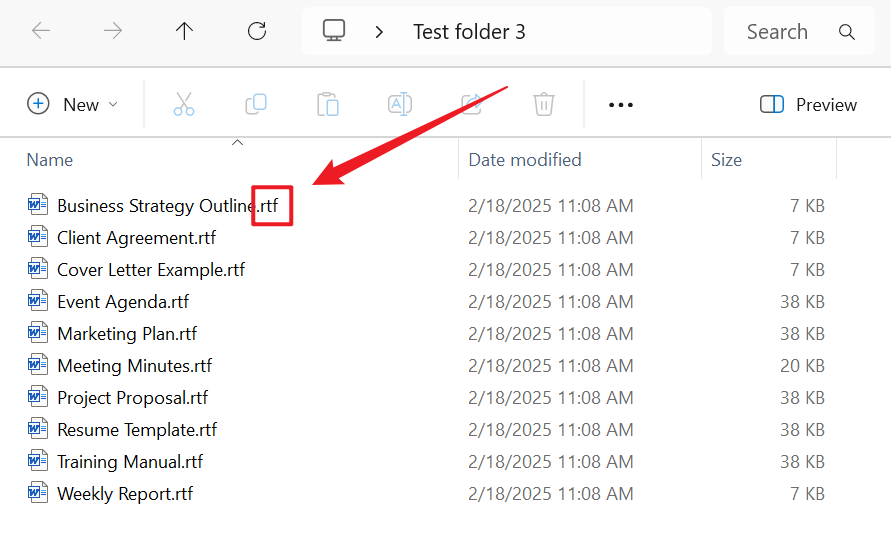Open the See more ellipsis menu

pos(621,105)
